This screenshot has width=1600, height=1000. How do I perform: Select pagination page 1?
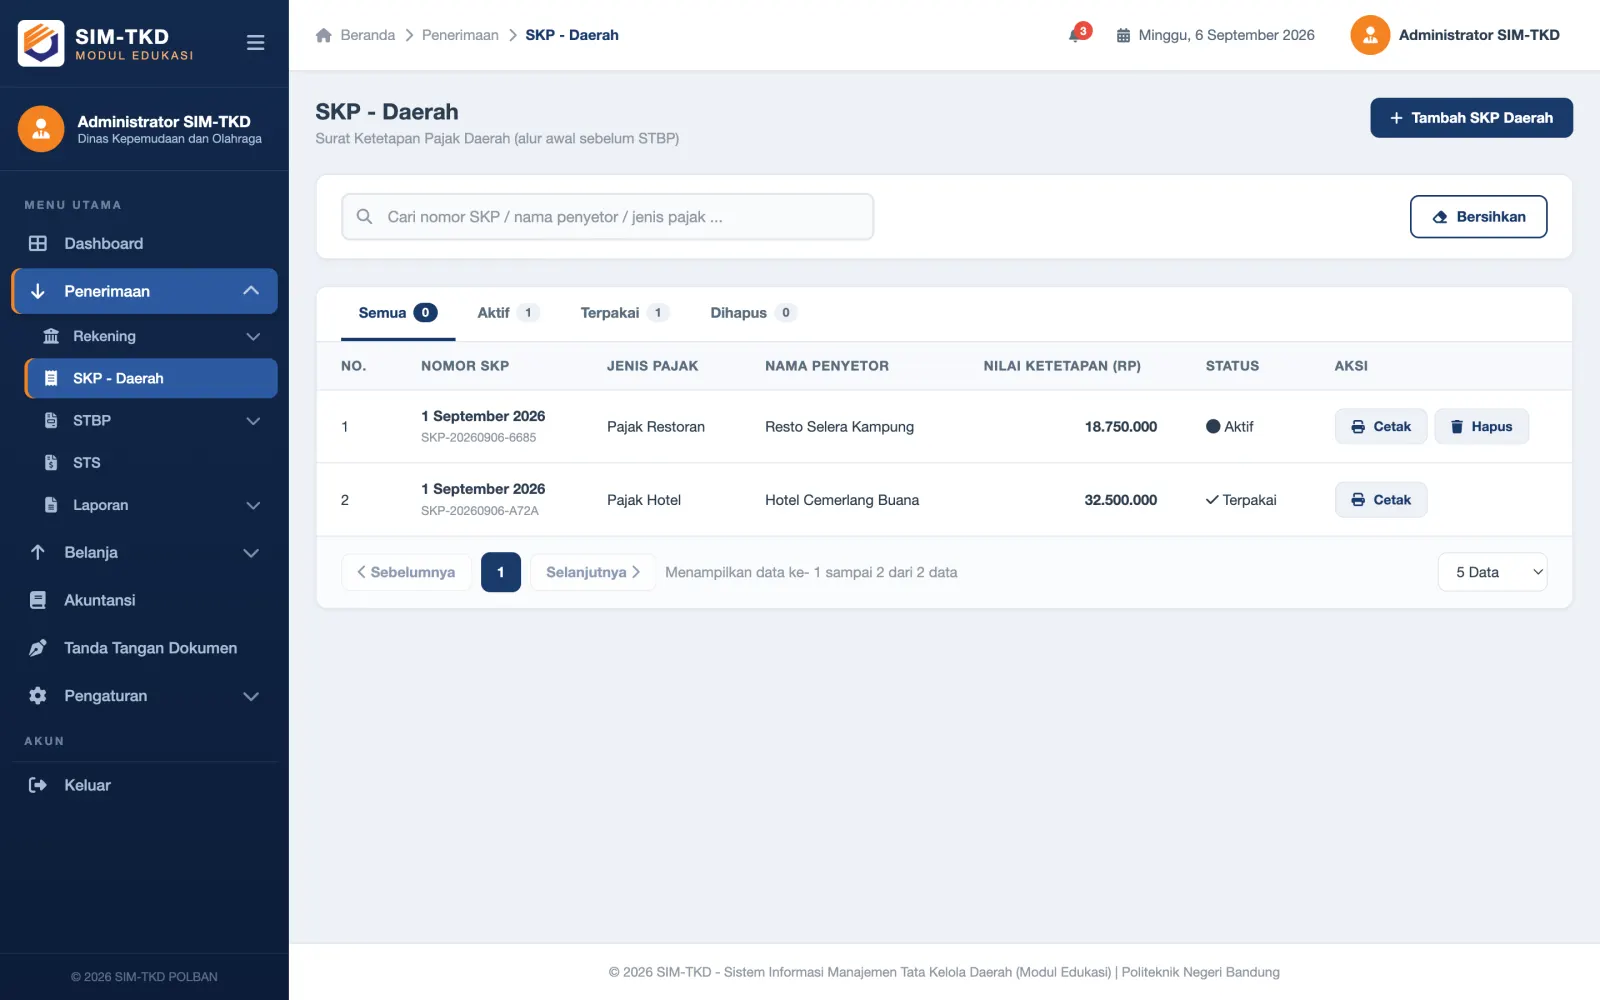pyautogui.click(x=501, y=572)
